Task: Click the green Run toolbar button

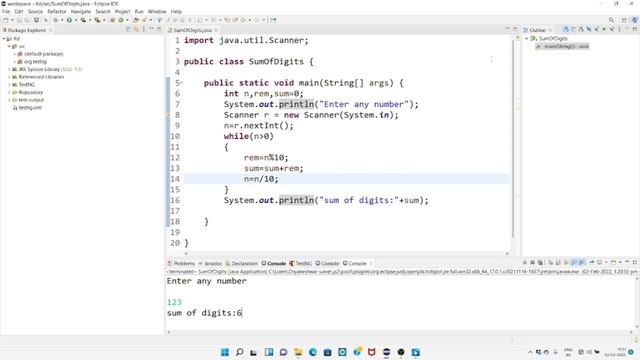Action: (x=69, y=20)
